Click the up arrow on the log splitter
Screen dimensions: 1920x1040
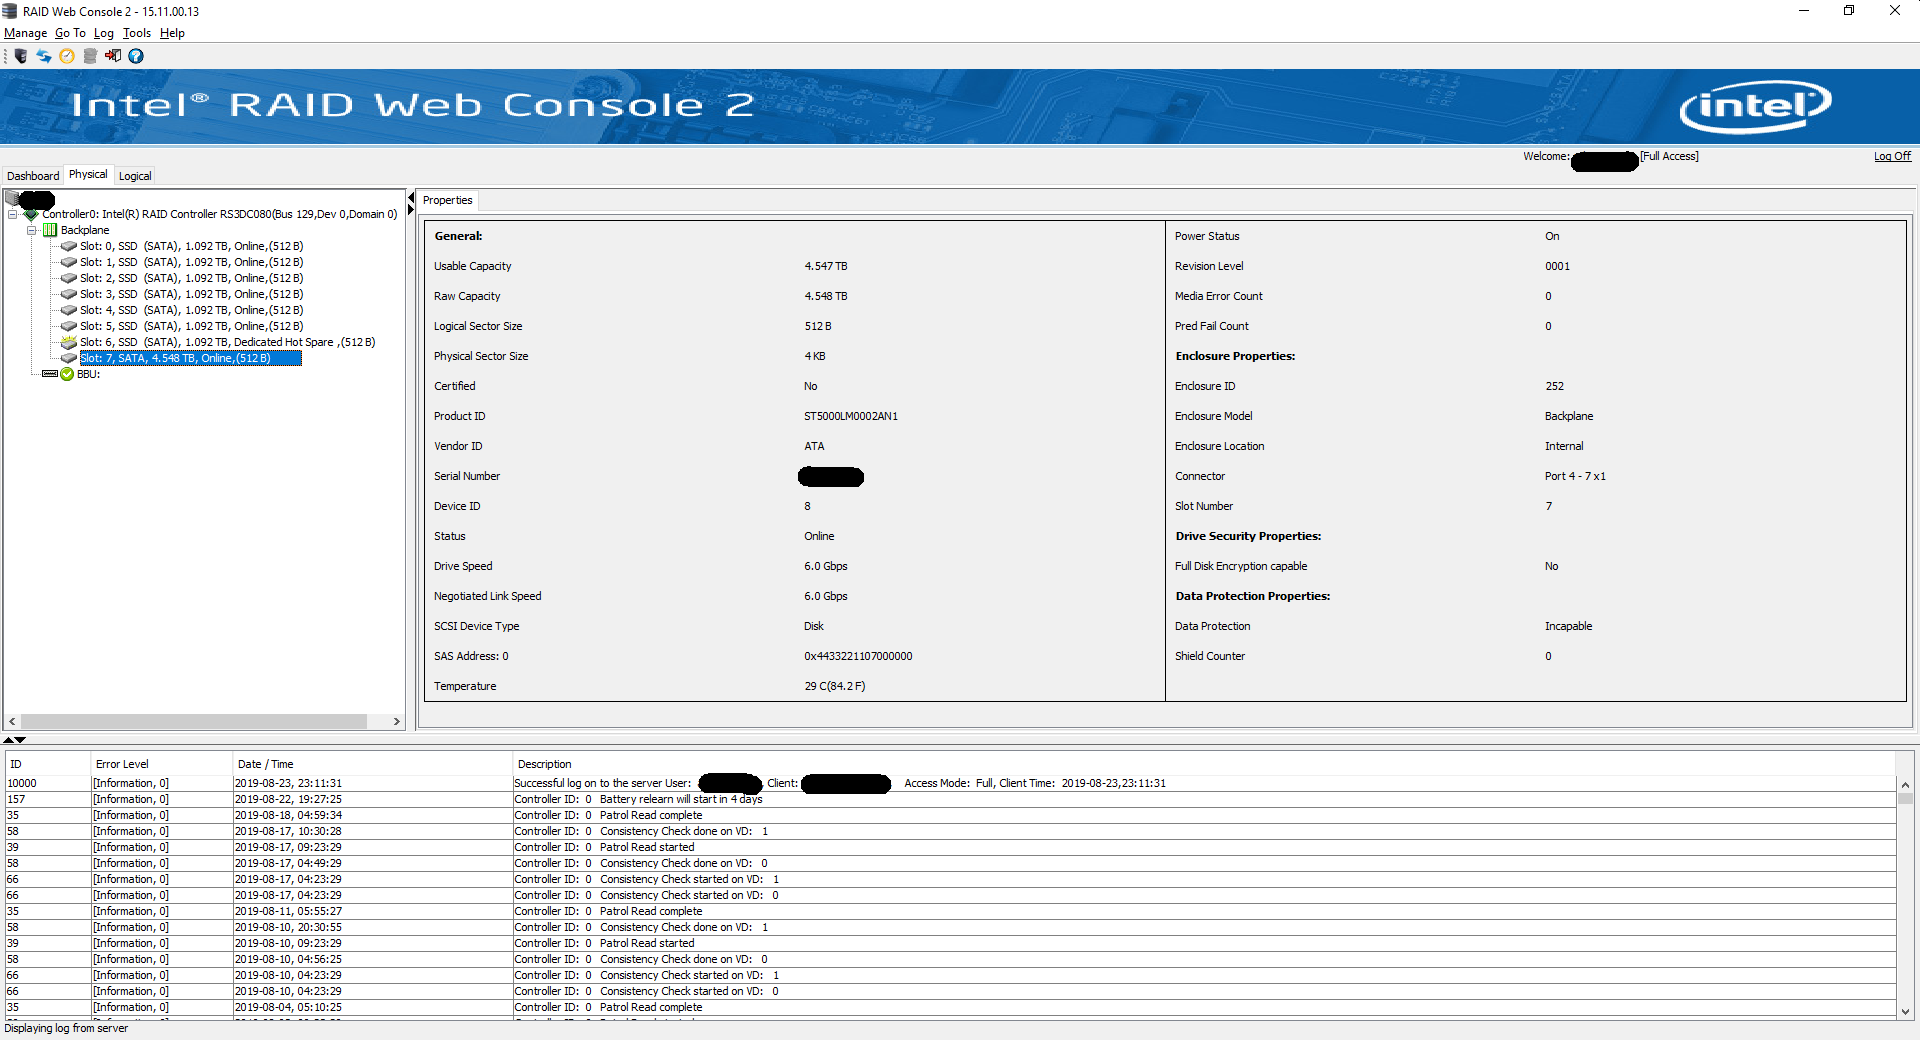click(9, 740)
